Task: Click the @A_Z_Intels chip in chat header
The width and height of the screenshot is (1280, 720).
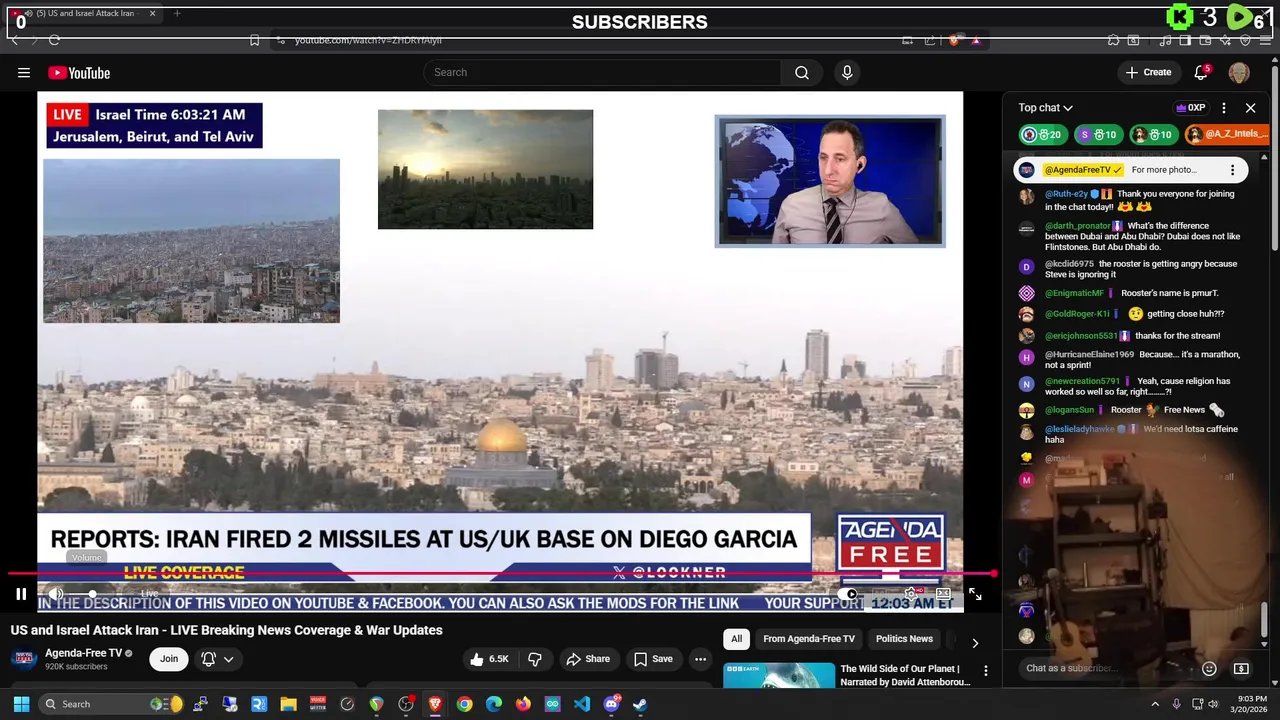Action: [1228, 134]
